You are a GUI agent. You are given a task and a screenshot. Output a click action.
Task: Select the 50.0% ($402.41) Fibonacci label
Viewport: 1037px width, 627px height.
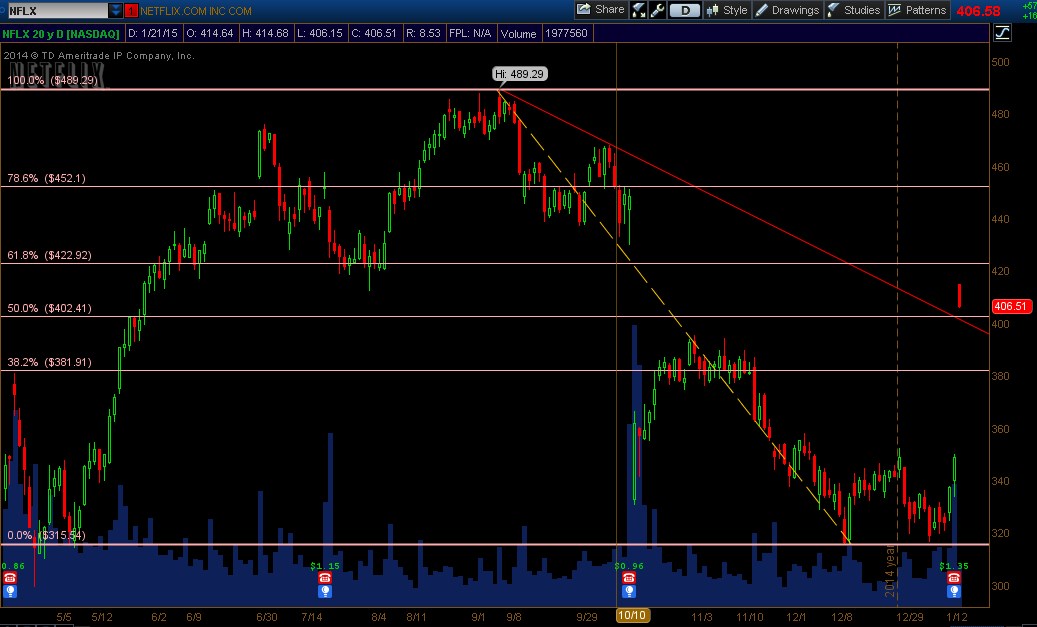click(49, 308)
